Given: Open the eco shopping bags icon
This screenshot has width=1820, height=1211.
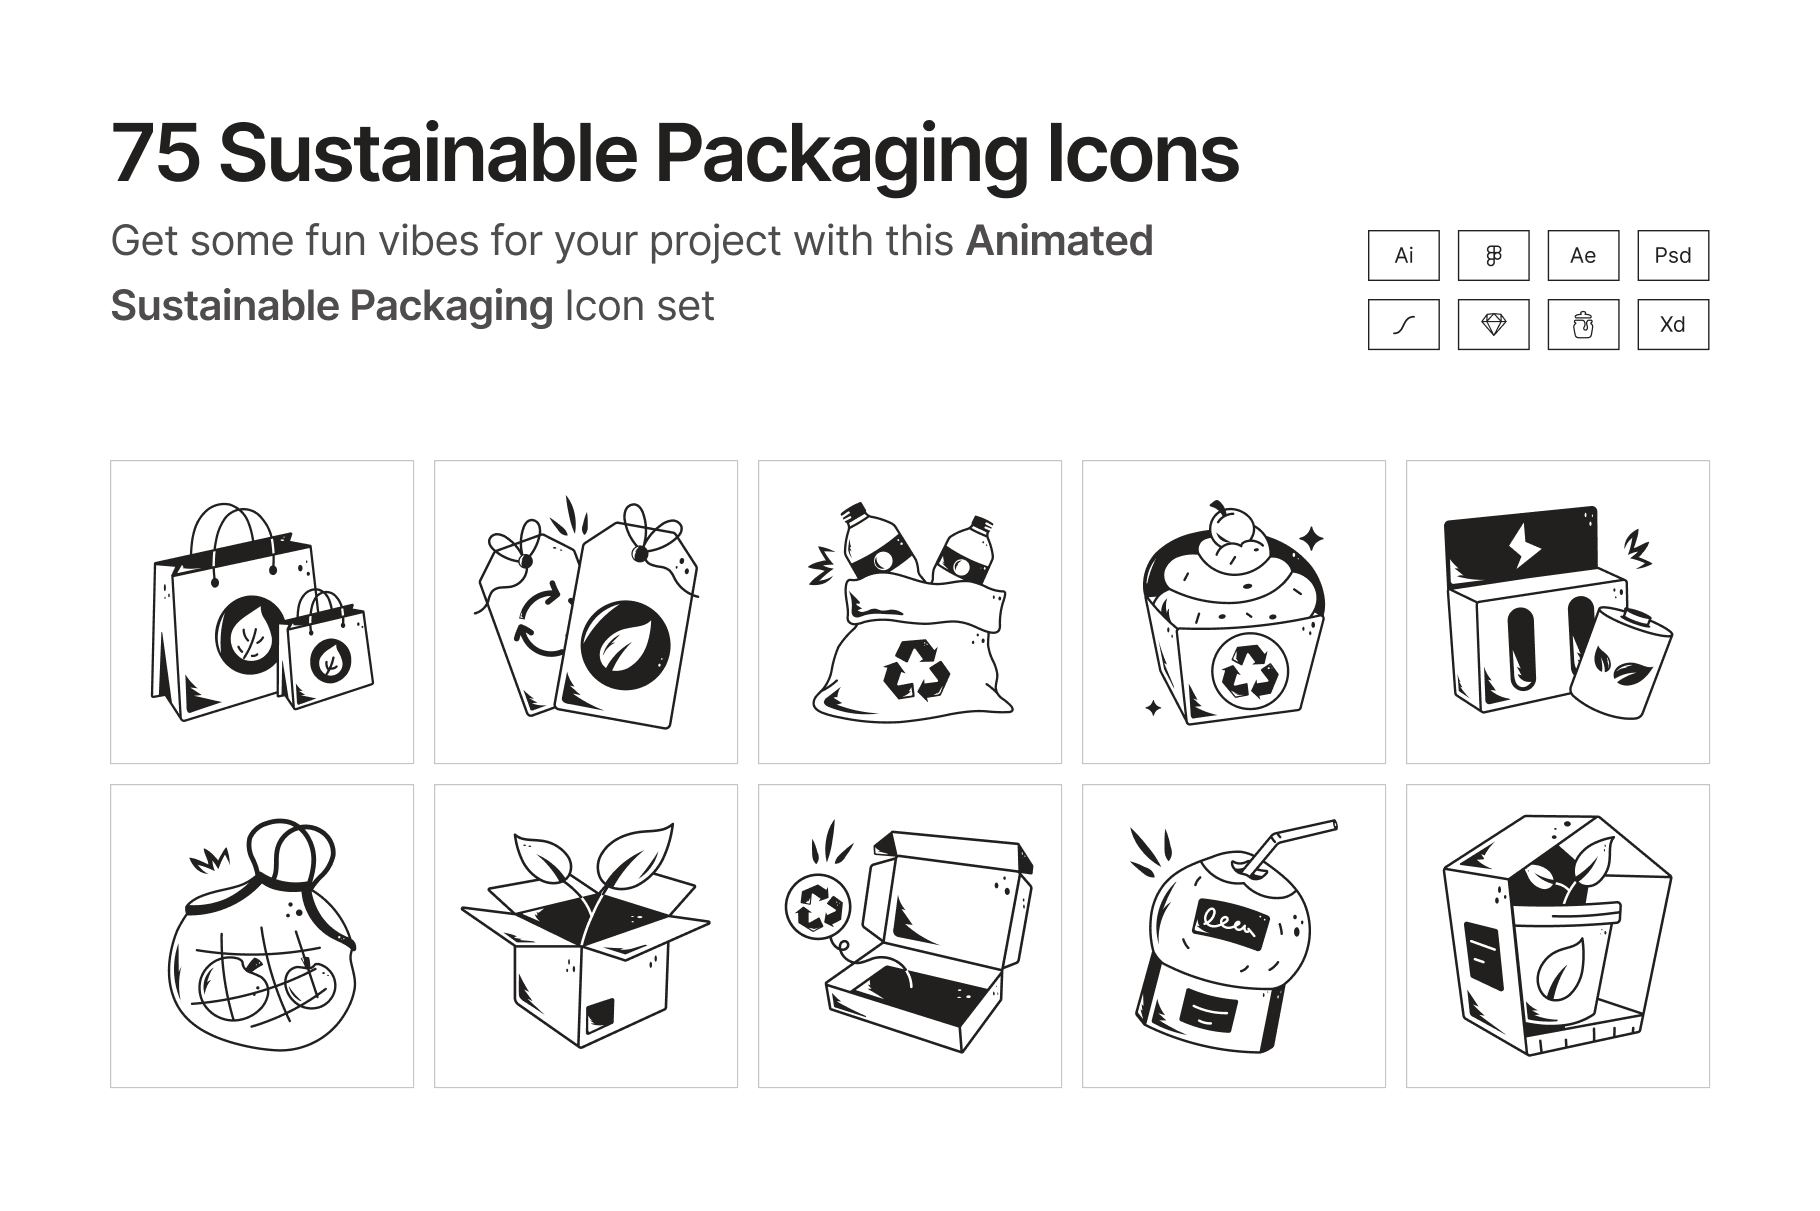Looking at the screenshot, I should pyautogui.click(x=262, y=612).
